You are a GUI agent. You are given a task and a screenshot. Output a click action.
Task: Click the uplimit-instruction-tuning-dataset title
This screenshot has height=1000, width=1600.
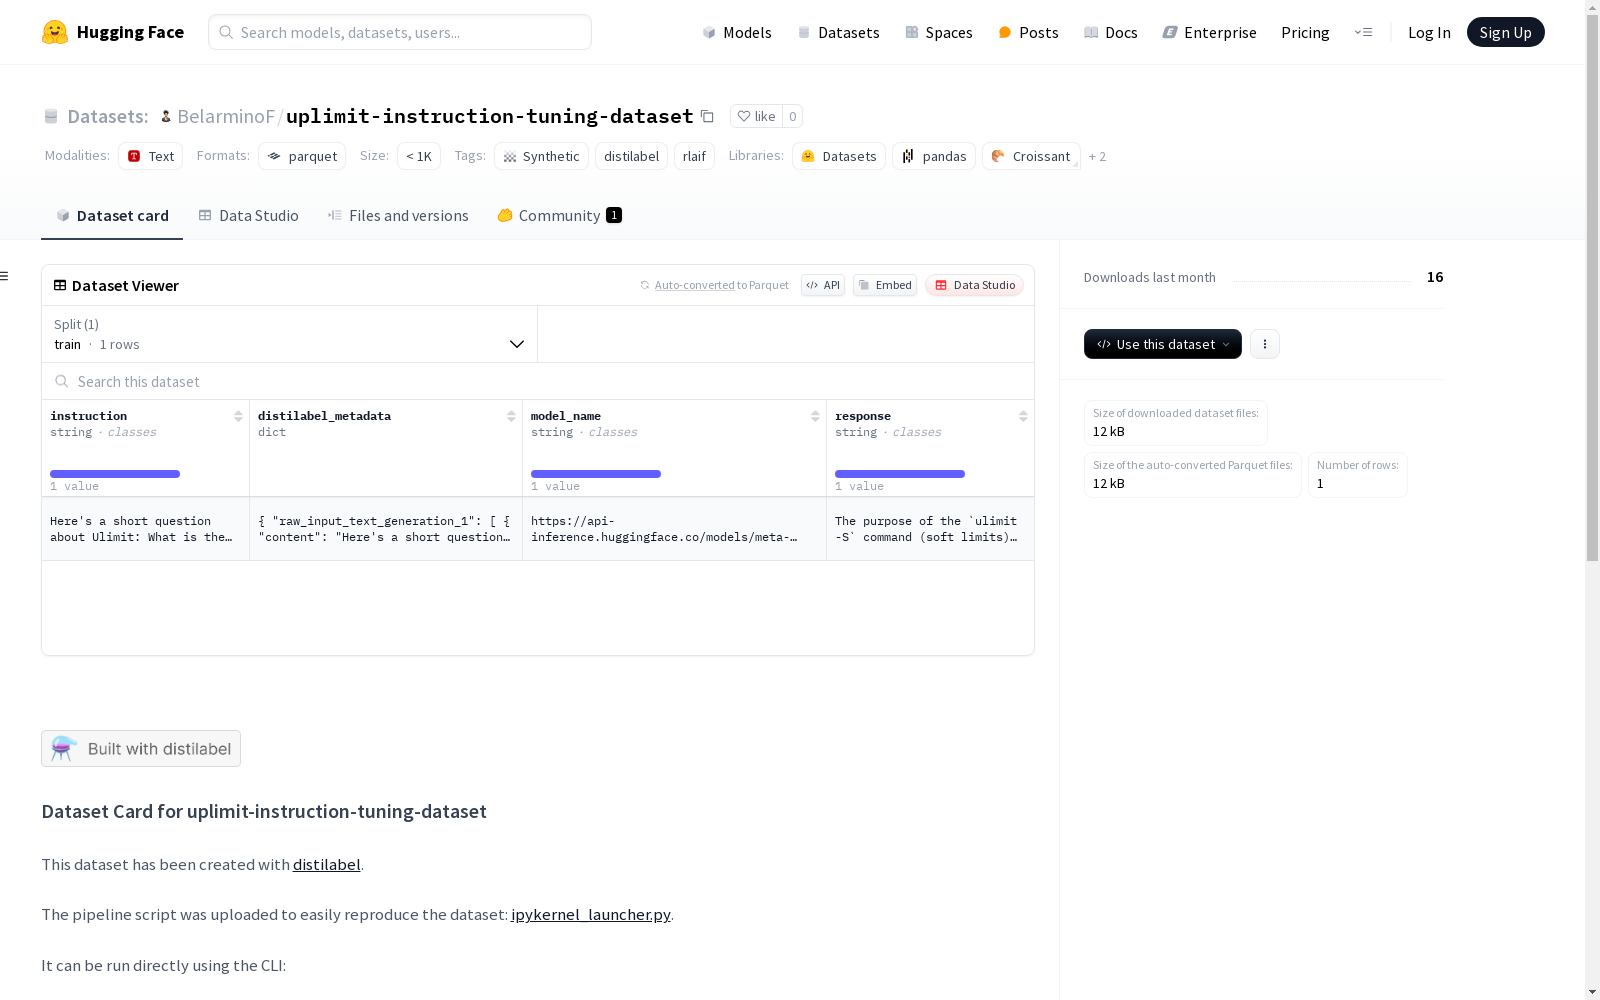tap(490, 116)
